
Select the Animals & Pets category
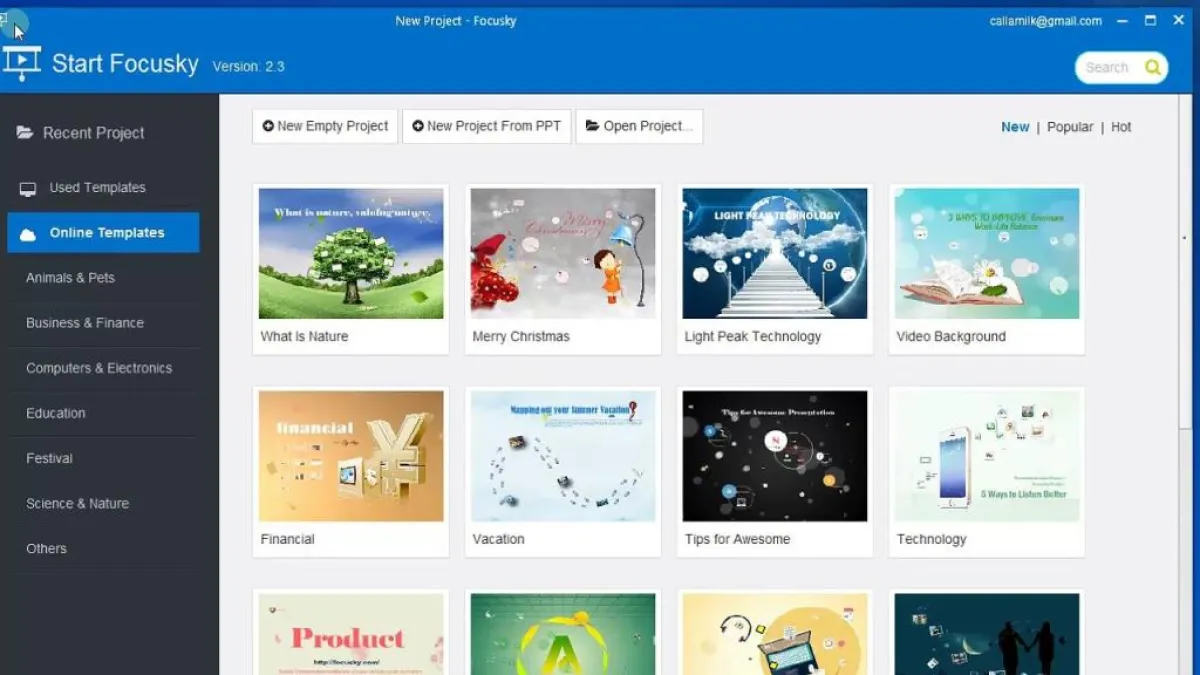70,278
